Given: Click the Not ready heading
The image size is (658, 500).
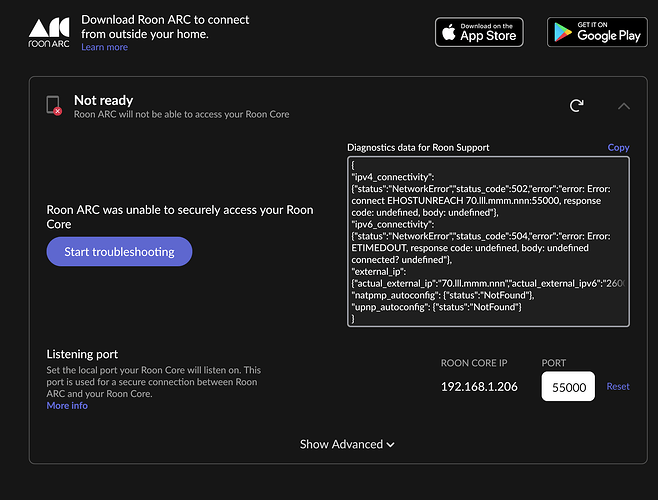Looking at the screenshot, I should pyautogui.click(x=104, y=100).
